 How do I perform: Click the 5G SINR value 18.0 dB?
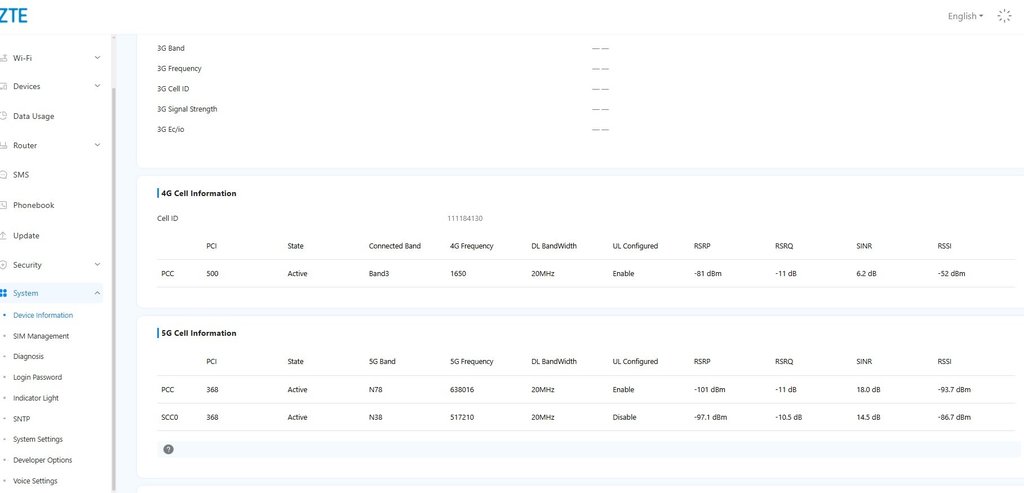pyautogui.click(x=869, y=390)
